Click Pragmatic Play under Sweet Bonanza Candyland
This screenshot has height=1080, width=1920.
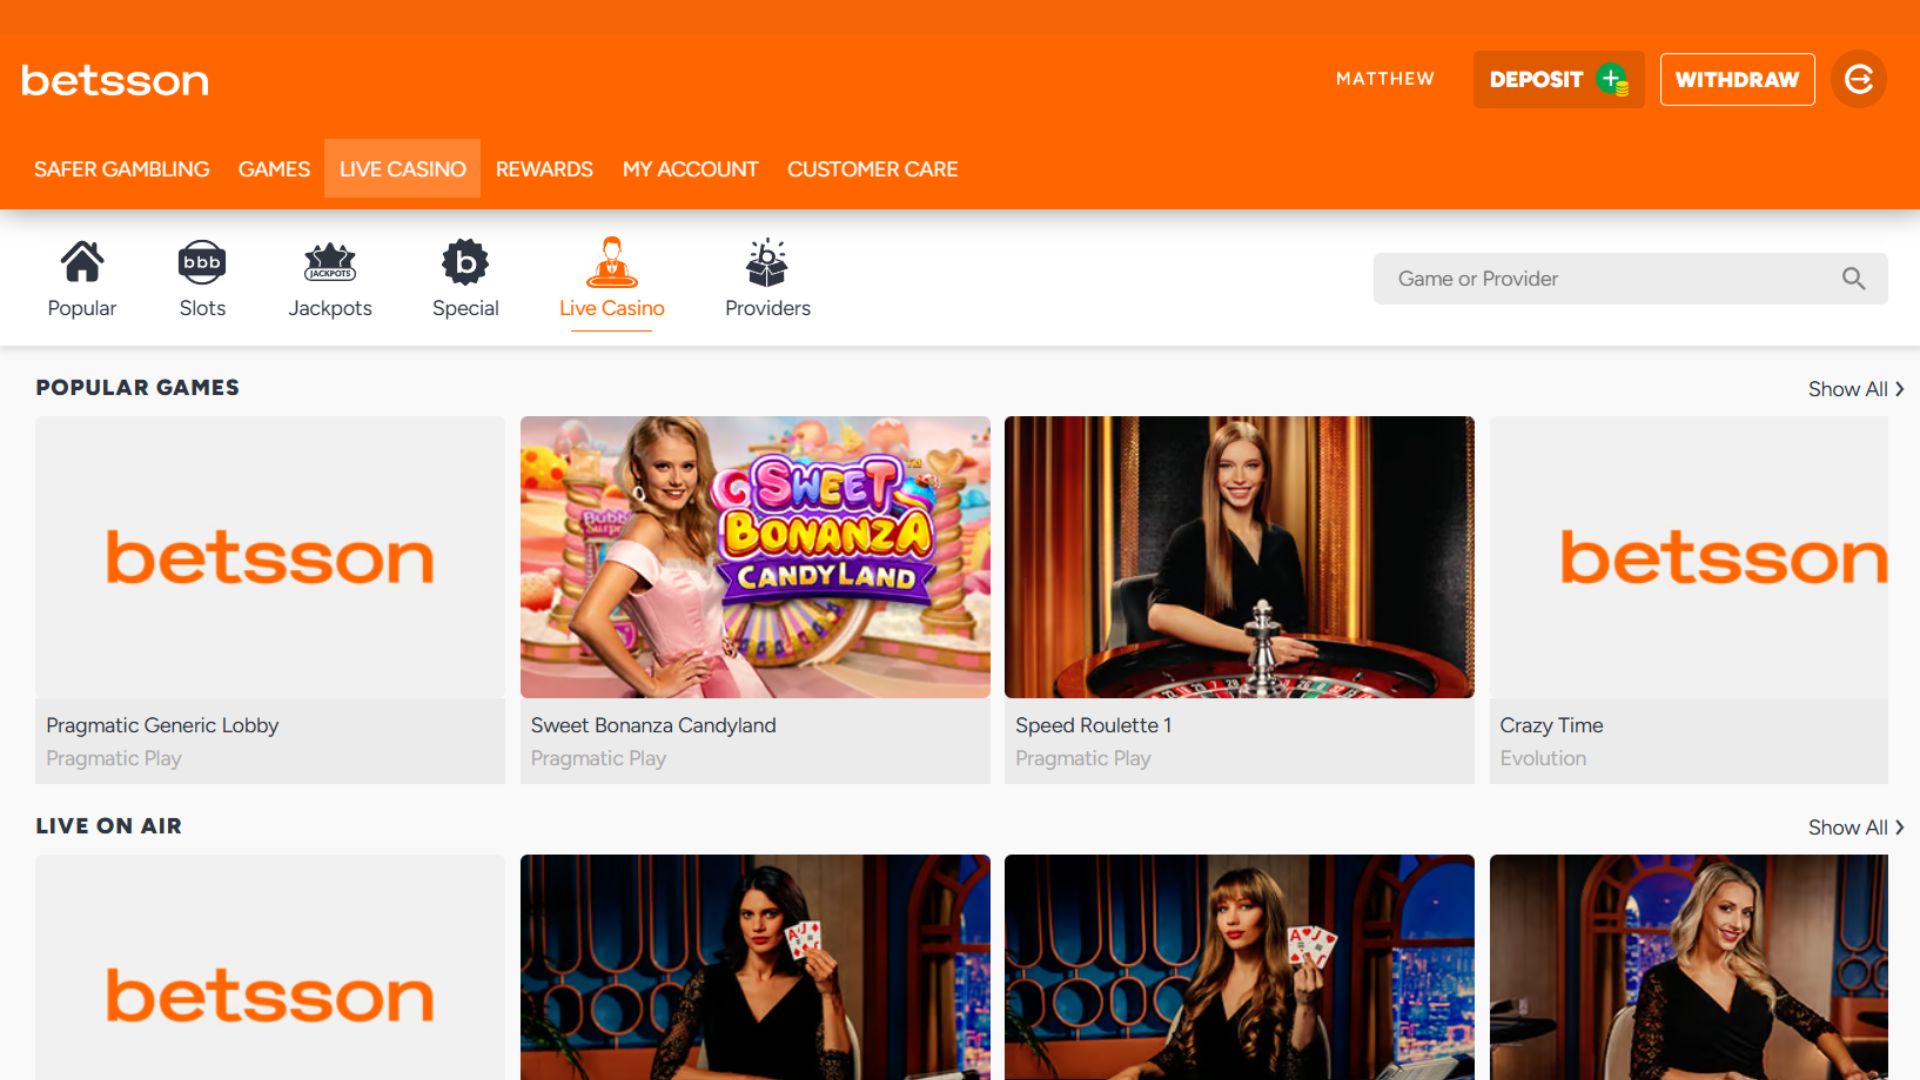(x=598, y=758)
